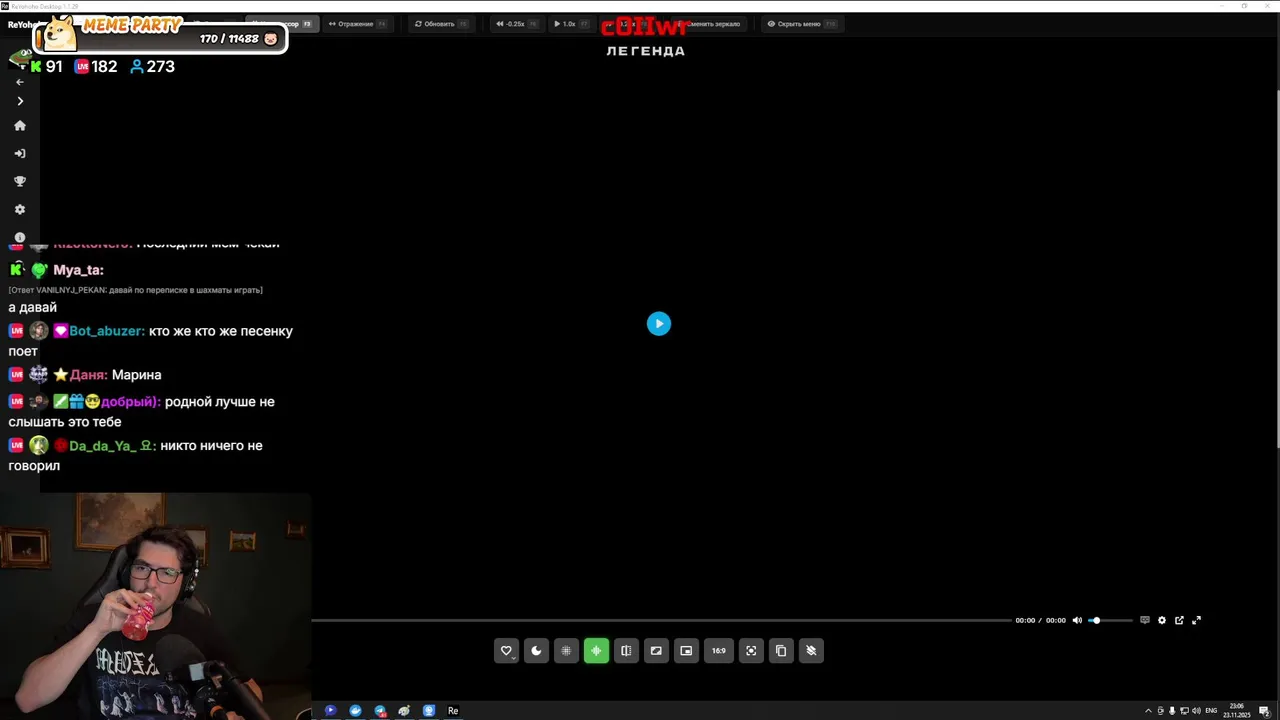Image resolution: width=1280 pixels, height=720 pixels.
Task: Toggle the split mirror view button
Action: (626, 651)
